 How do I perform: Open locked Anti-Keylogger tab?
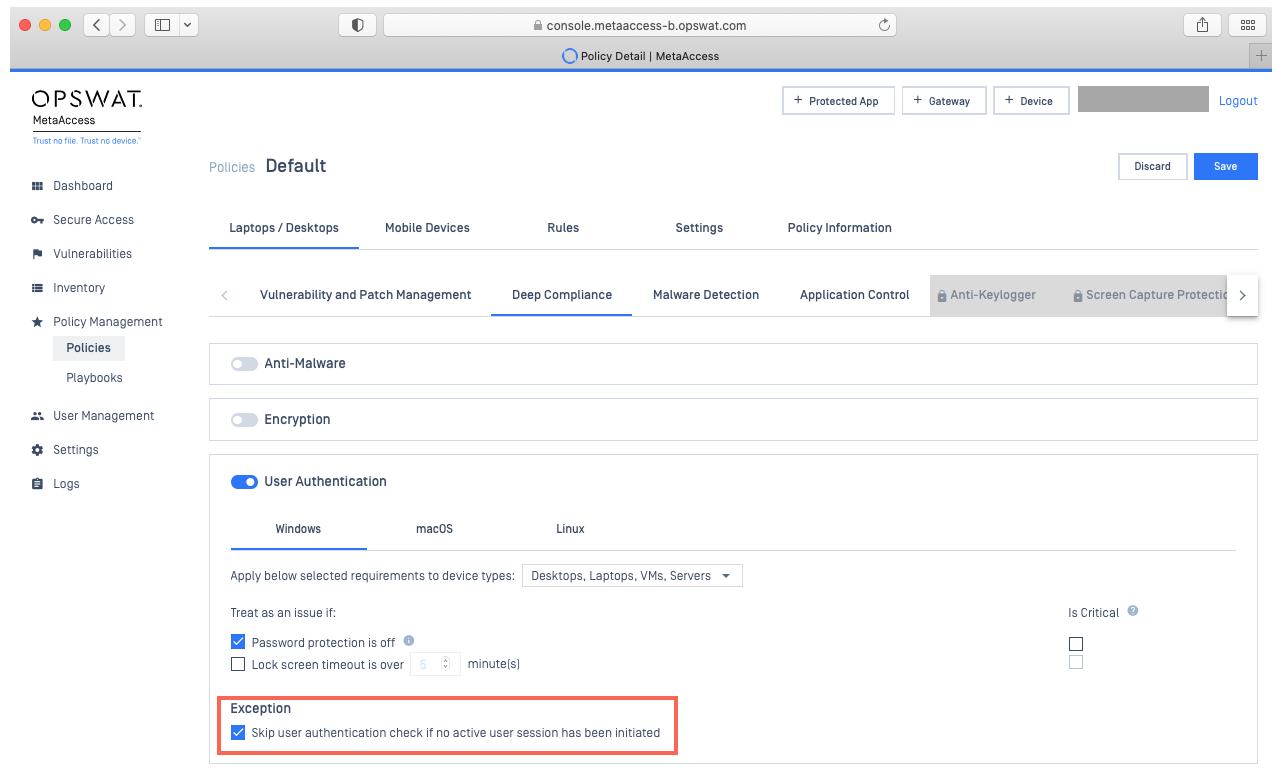click(x=986, y=295)
